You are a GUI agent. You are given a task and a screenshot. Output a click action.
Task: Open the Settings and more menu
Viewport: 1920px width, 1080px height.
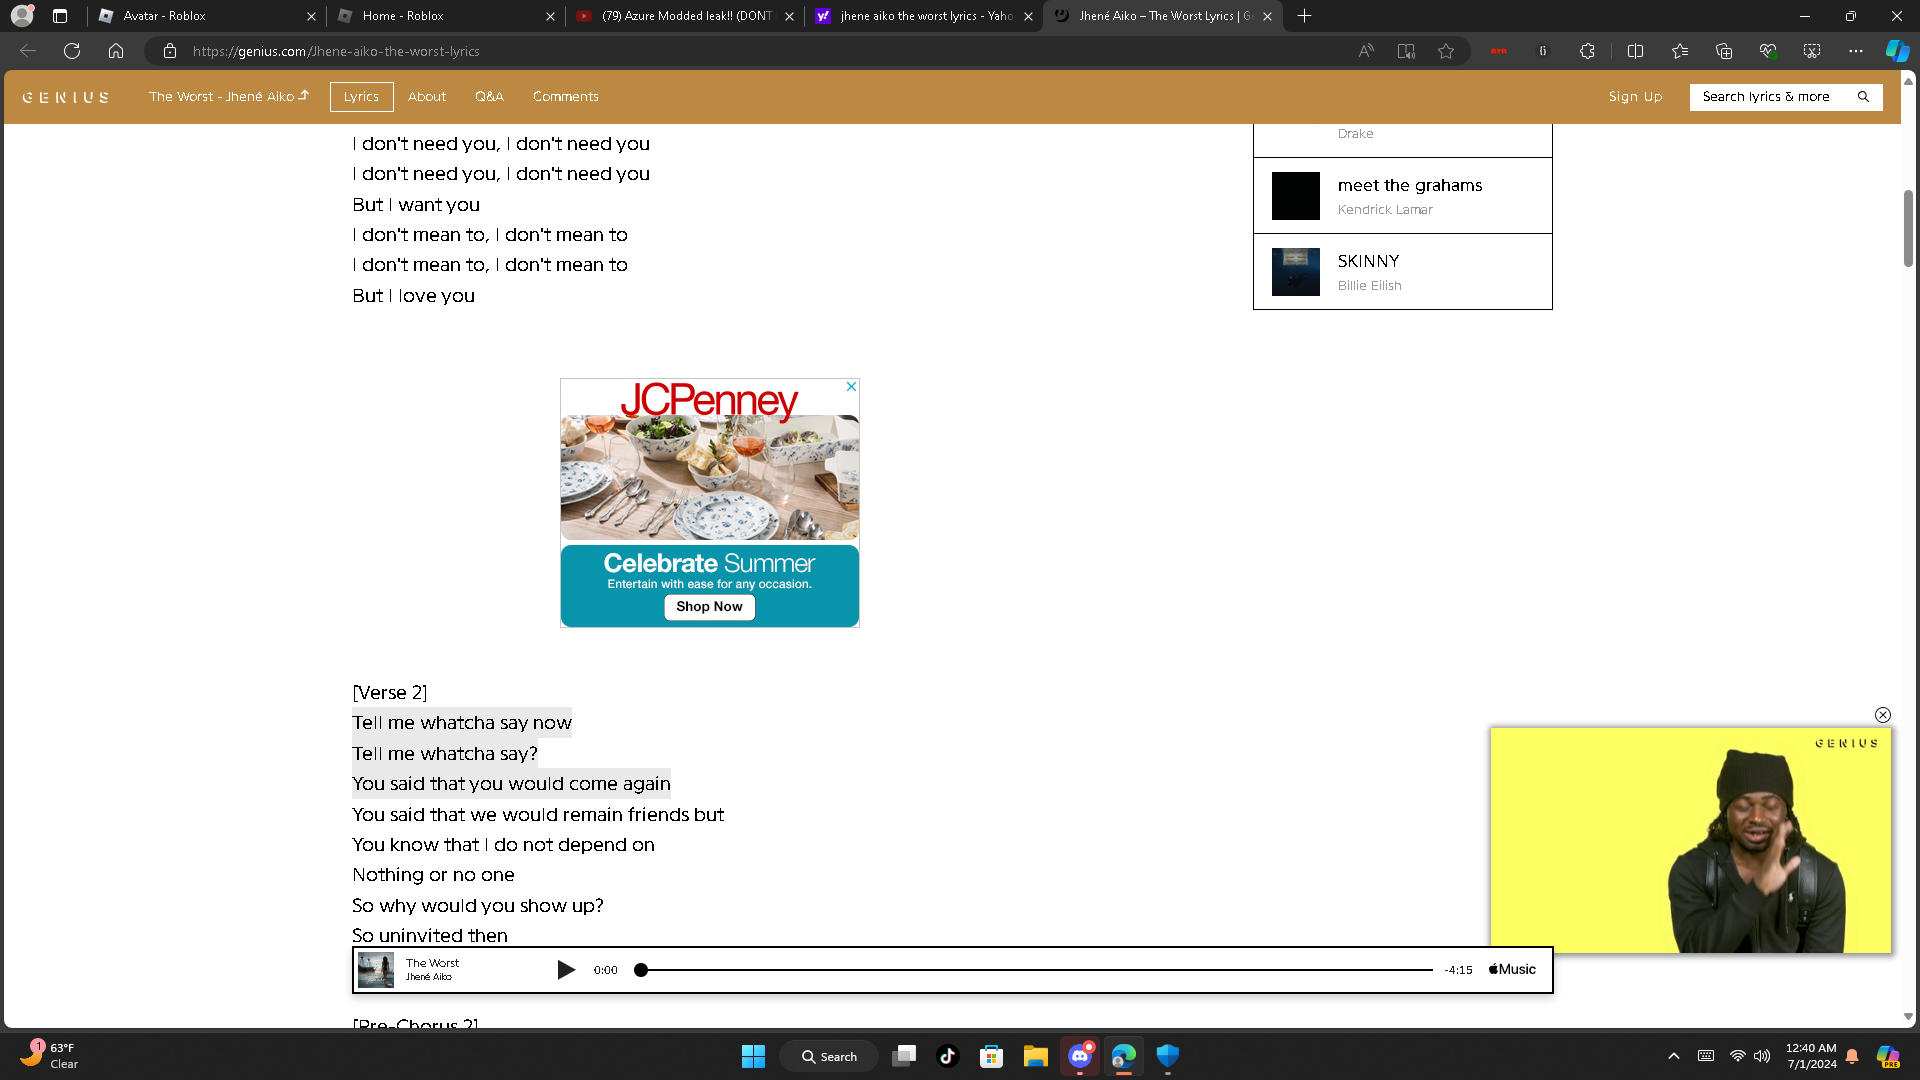point(1856,51)
